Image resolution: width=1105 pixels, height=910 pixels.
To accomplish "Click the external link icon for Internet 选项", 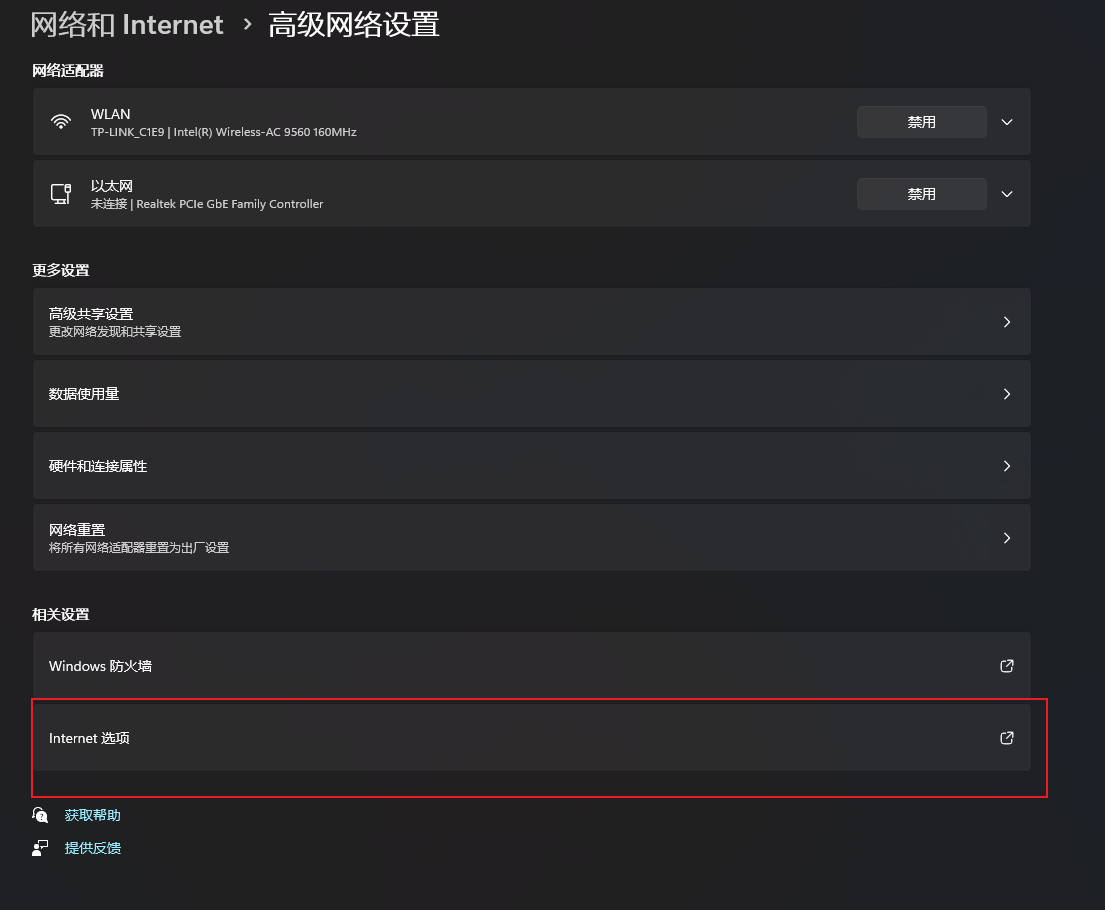I will [x=1007, y=738].
